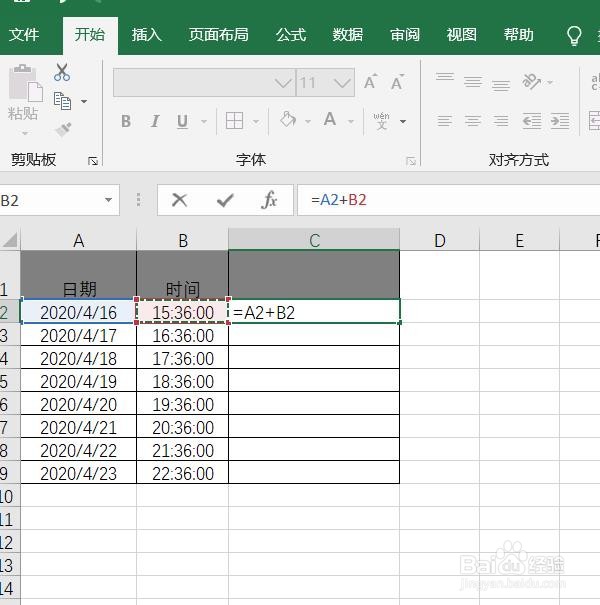The image size is (600, 605).
Task: Select Center horizontal align icon
Action: tap(473, 121)
